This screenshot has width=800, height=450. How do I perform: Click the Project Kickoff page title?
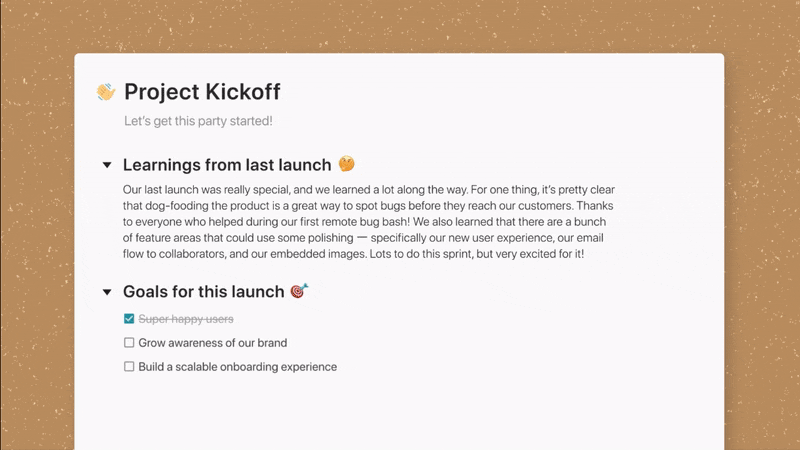202,92
